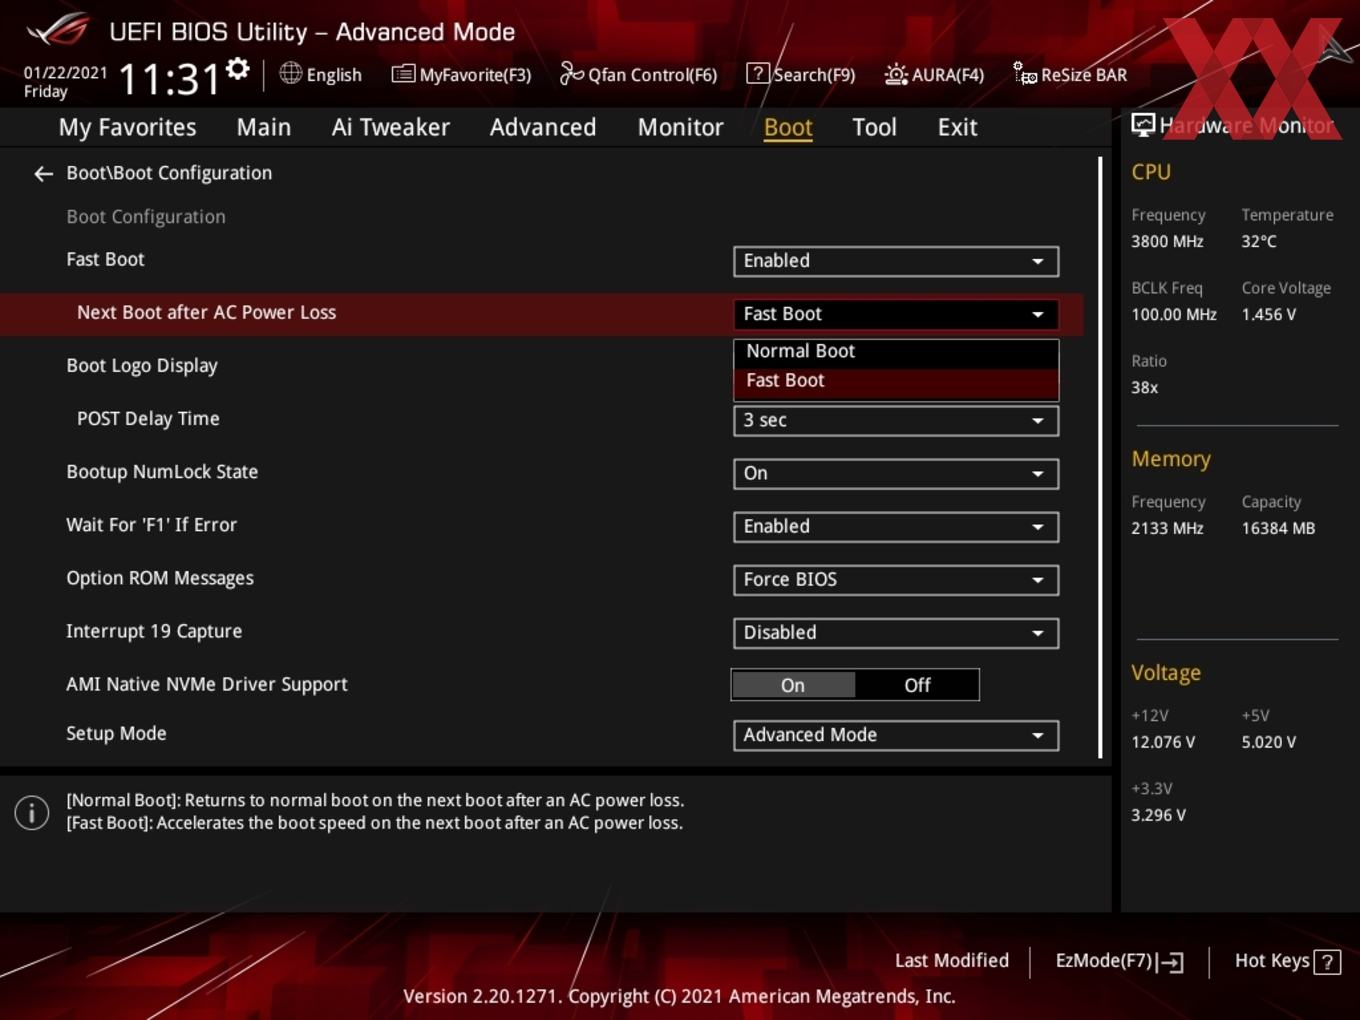Open Bootup NumLock State dropdown
This screenshot has height=1020, width=1360.
[x=896, y=474]
